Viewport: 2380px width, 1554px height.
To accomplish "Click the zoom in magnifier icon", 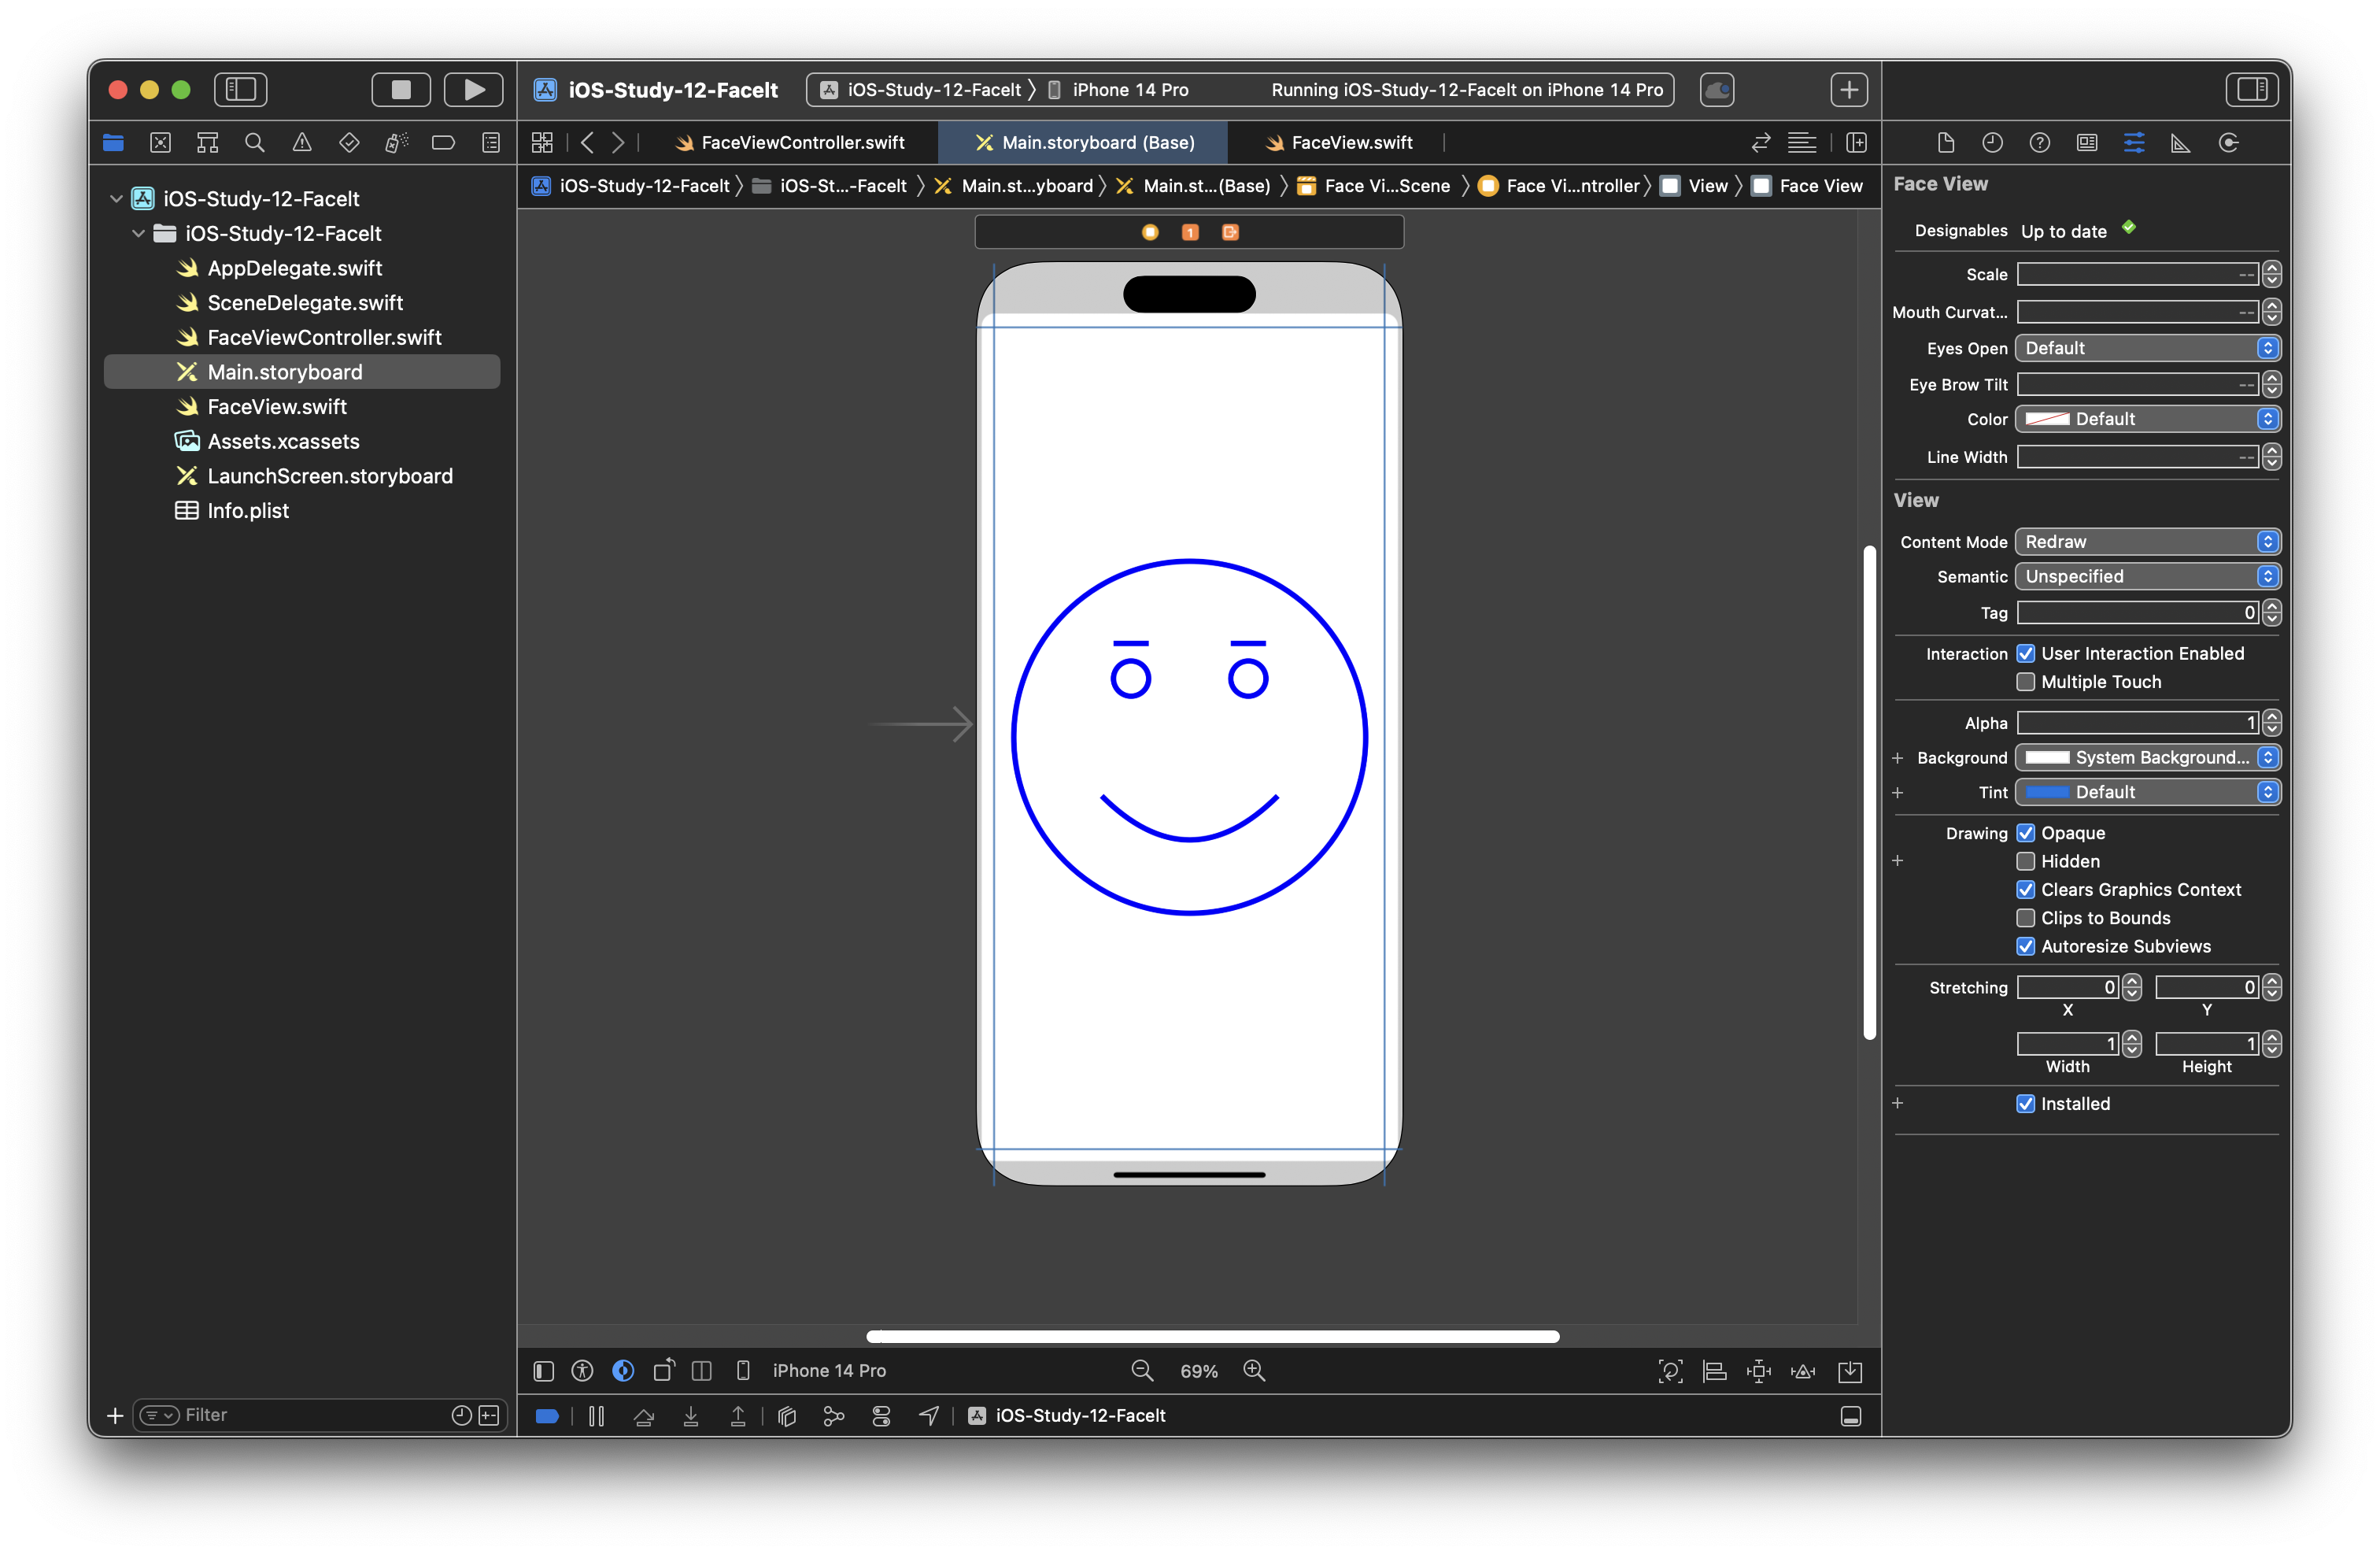I will pyautogui.click(x=1254, y=1371).
